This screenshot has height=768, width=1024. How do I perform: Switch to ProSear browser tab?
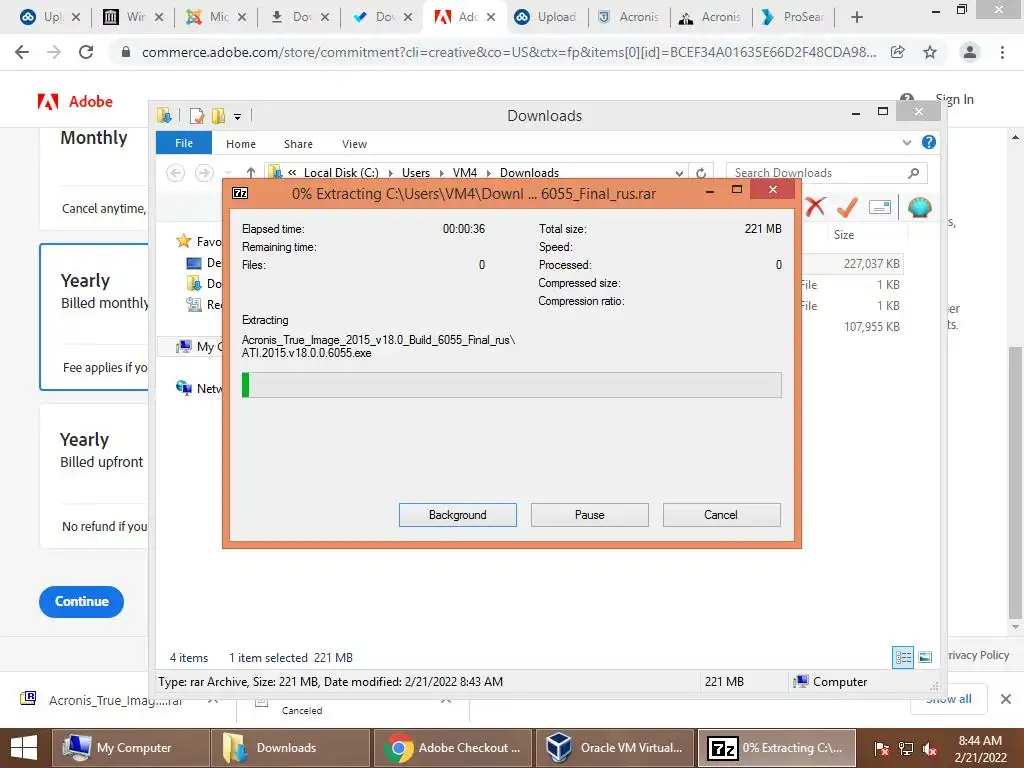coord(793,17)
